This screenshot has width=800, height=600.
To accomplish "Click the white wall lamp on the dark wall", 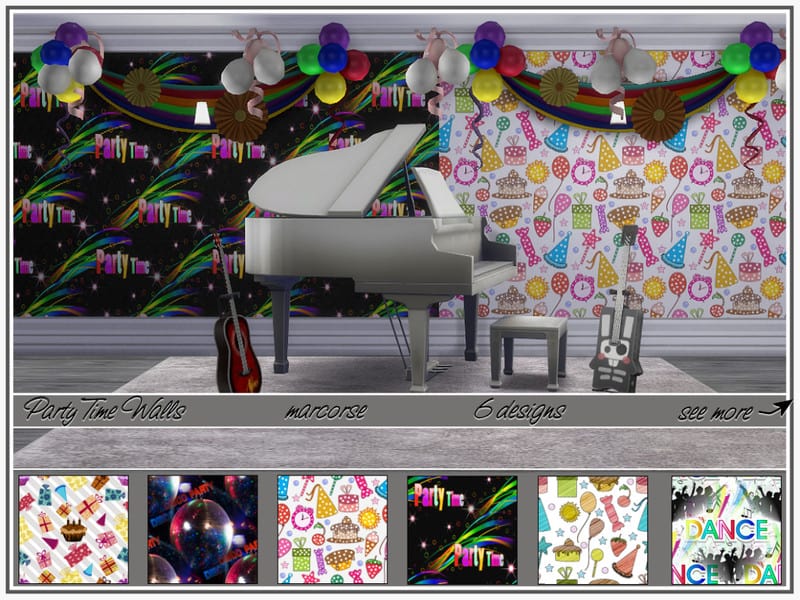I will click(x=202, y=112).
